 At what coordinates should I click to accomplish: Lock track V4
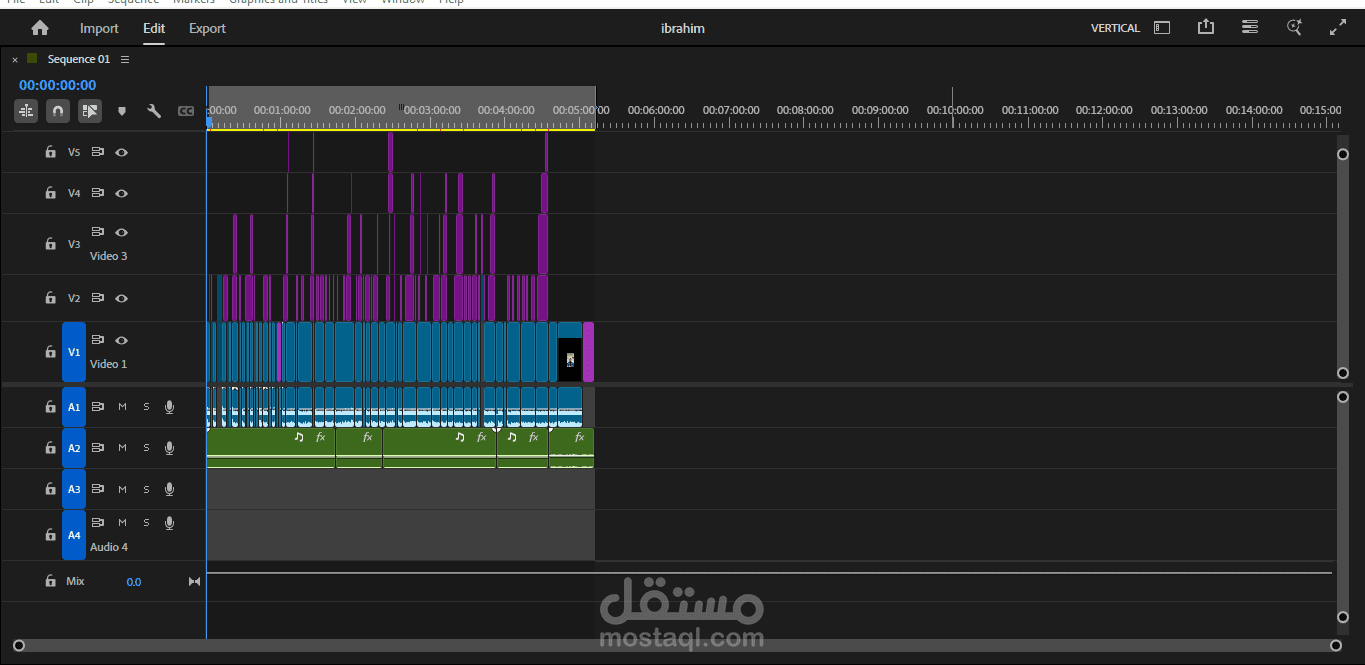pos(50,193)
